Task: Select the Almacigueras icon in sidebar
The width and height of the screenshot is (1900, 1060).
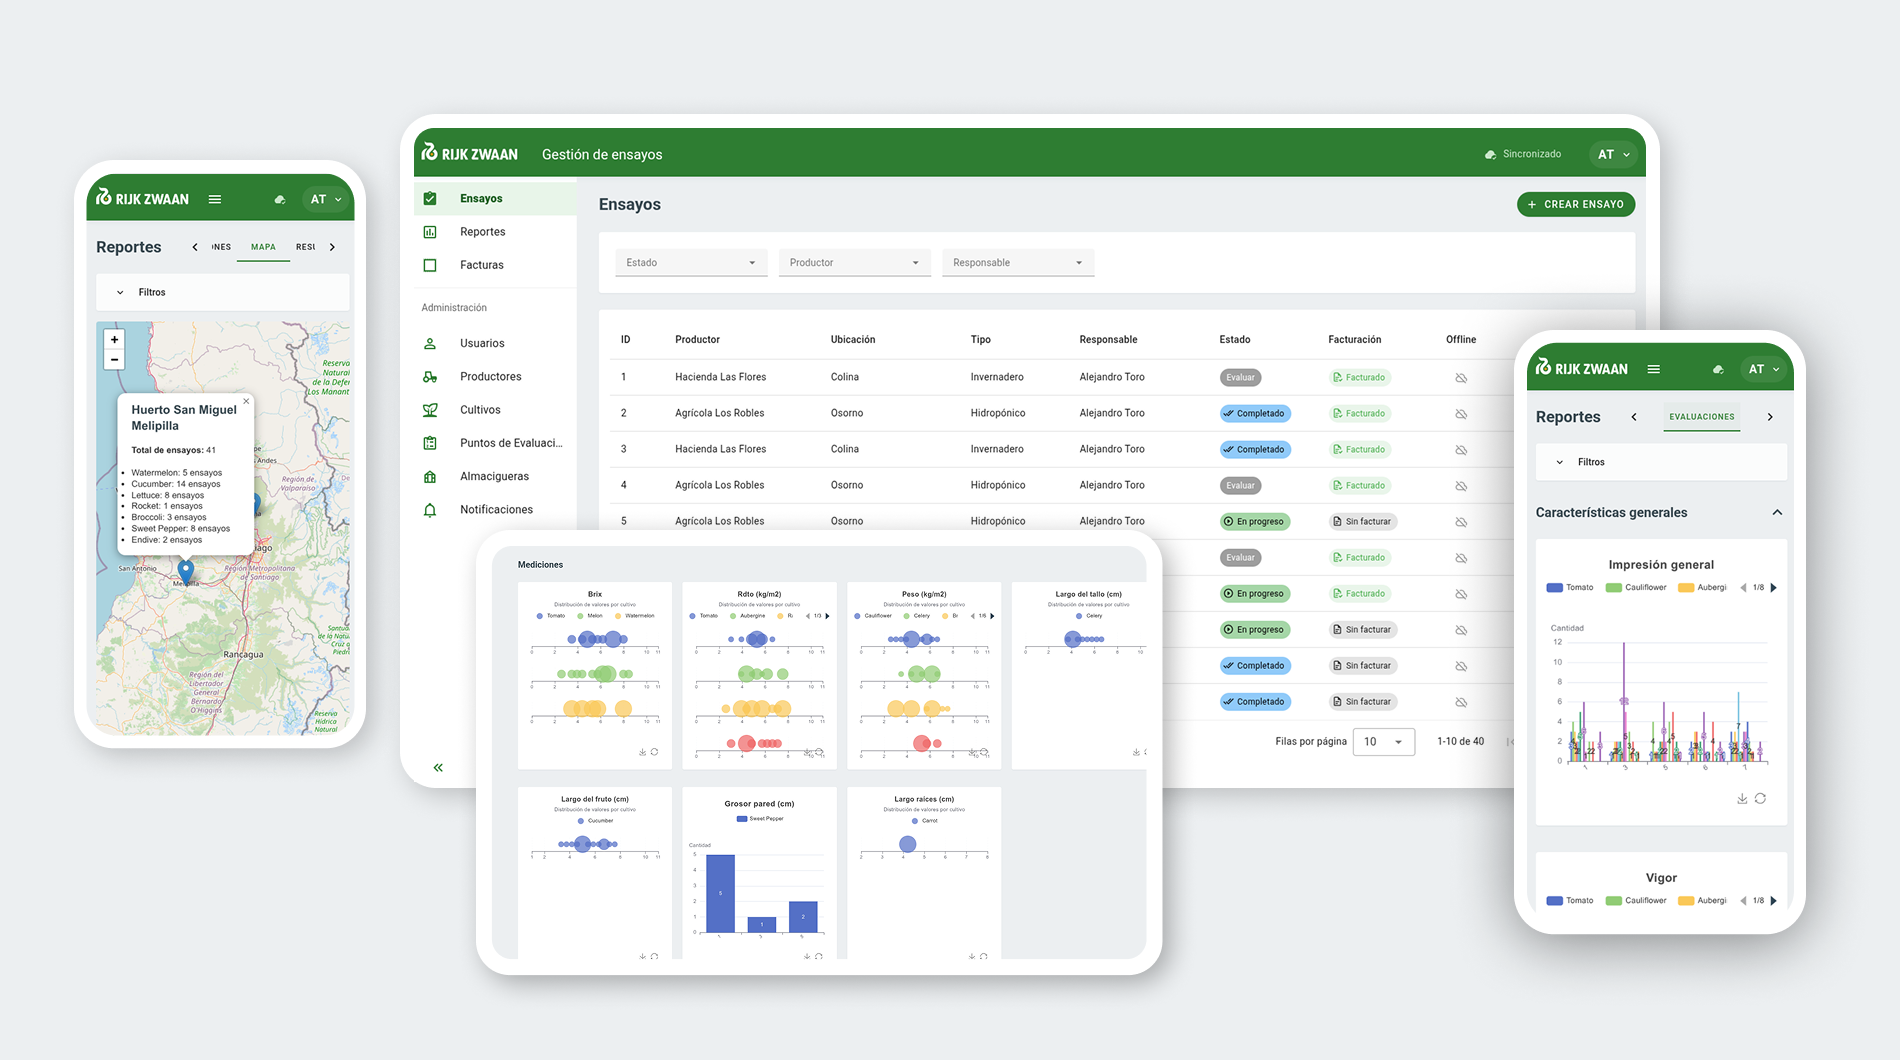Action: 430,477
